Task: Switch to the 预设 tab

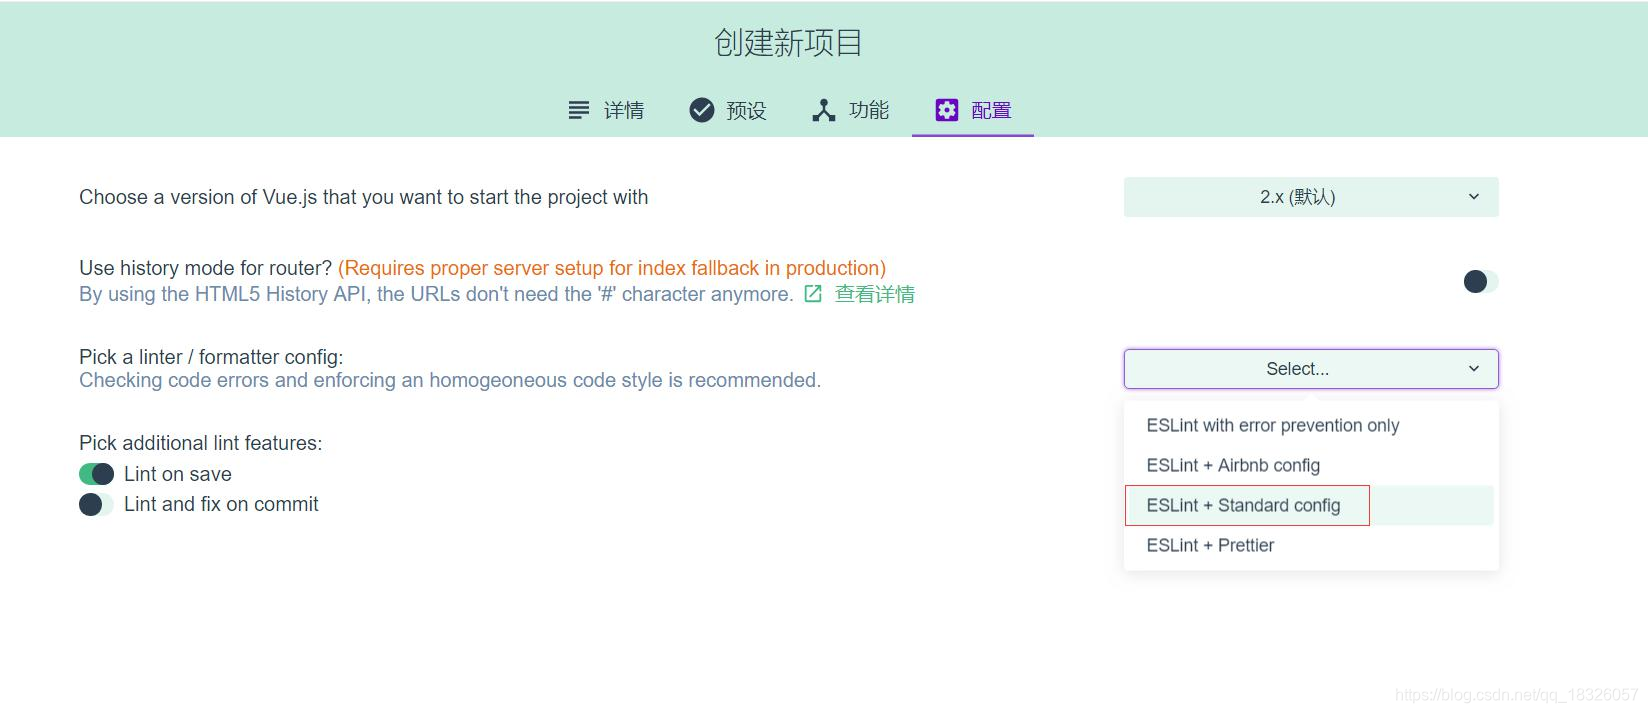Action: [744, 110]
